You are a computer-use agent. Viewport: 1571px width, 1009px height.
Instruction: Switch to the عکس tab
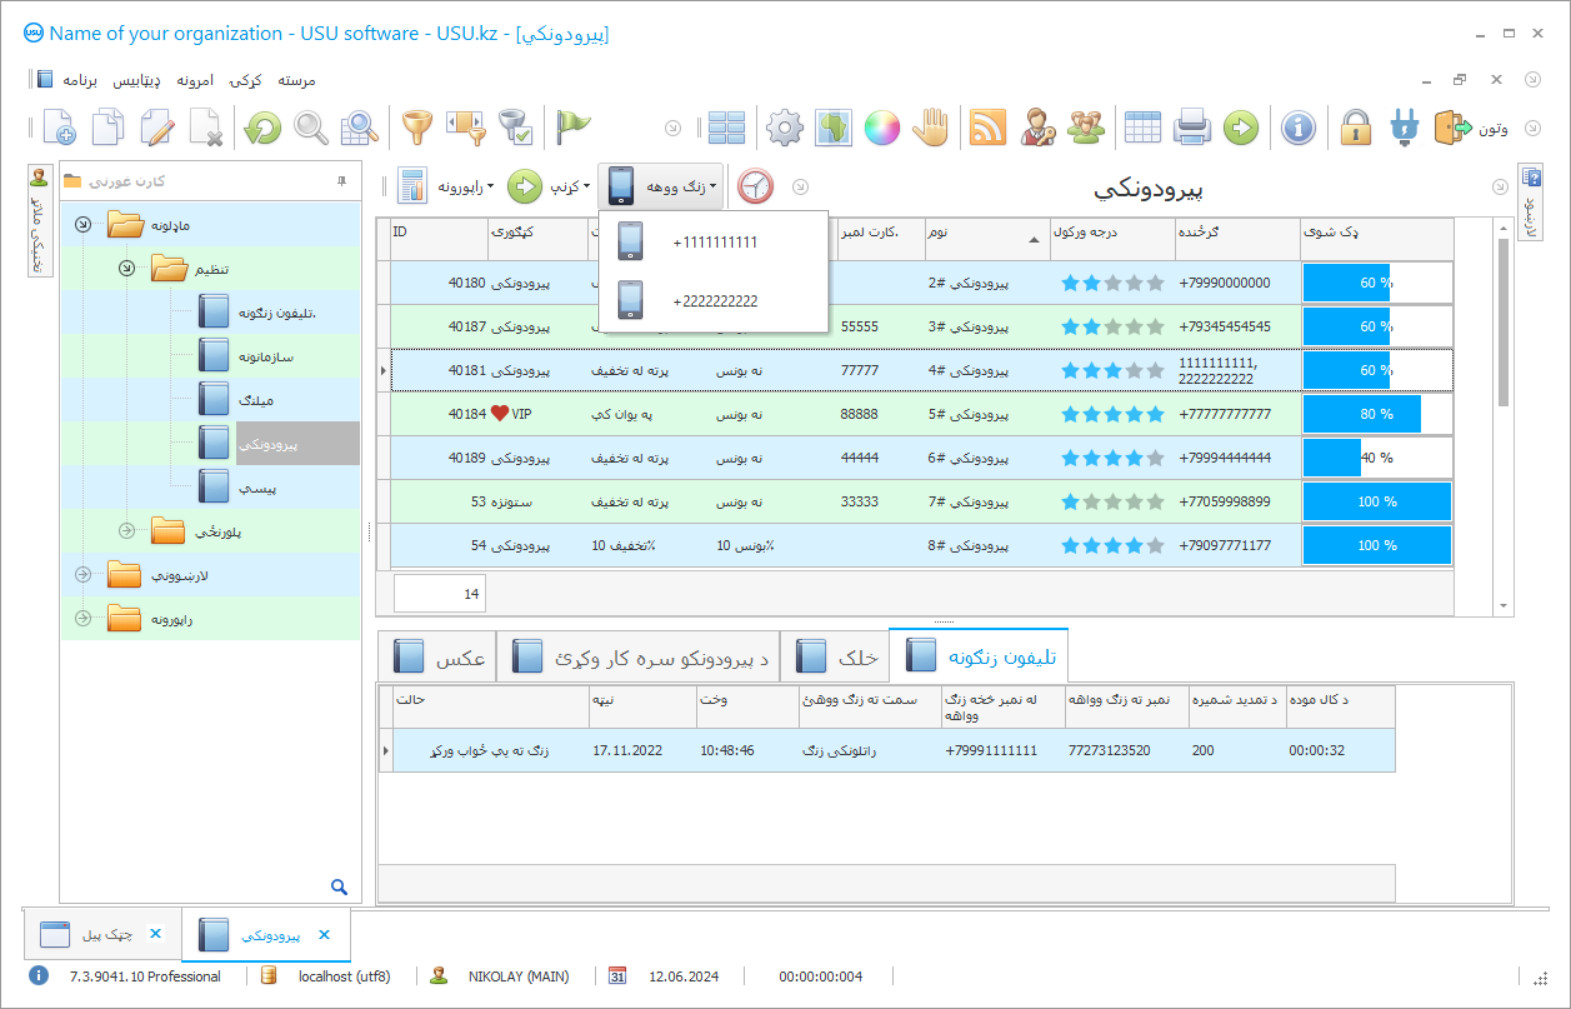437,658
